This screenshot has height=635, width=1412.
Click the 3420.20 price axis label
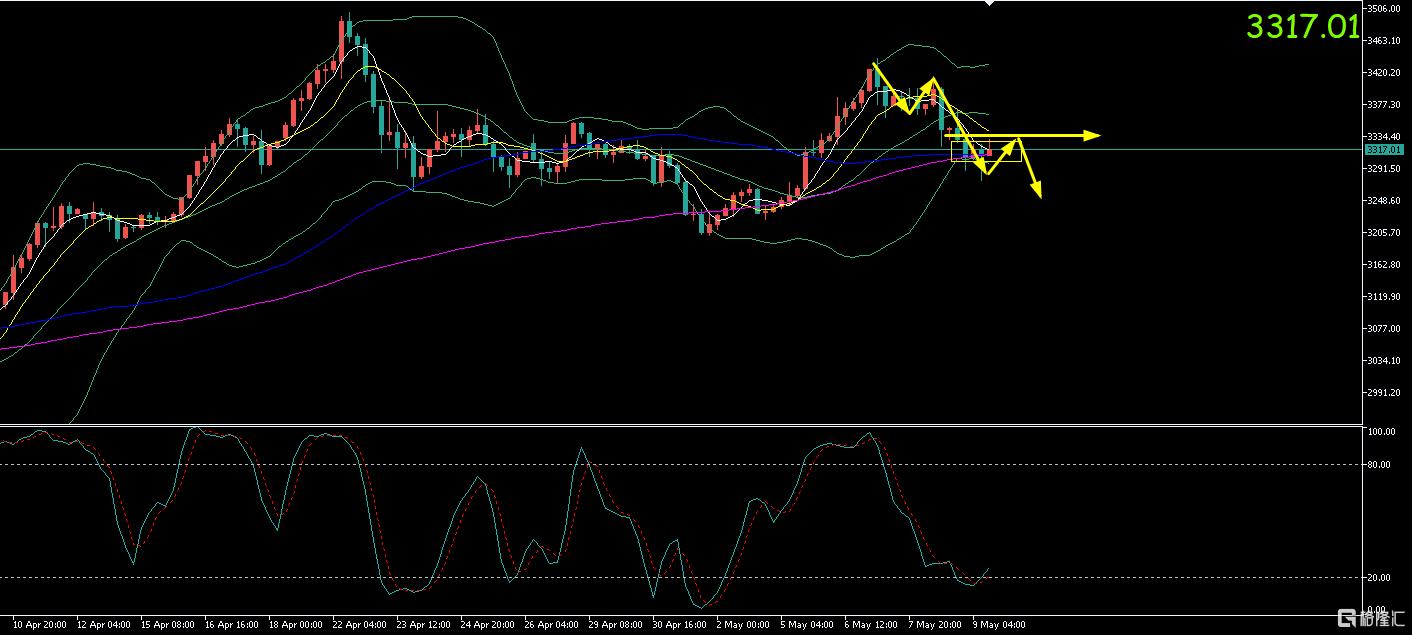click(x=1386, y=73)
